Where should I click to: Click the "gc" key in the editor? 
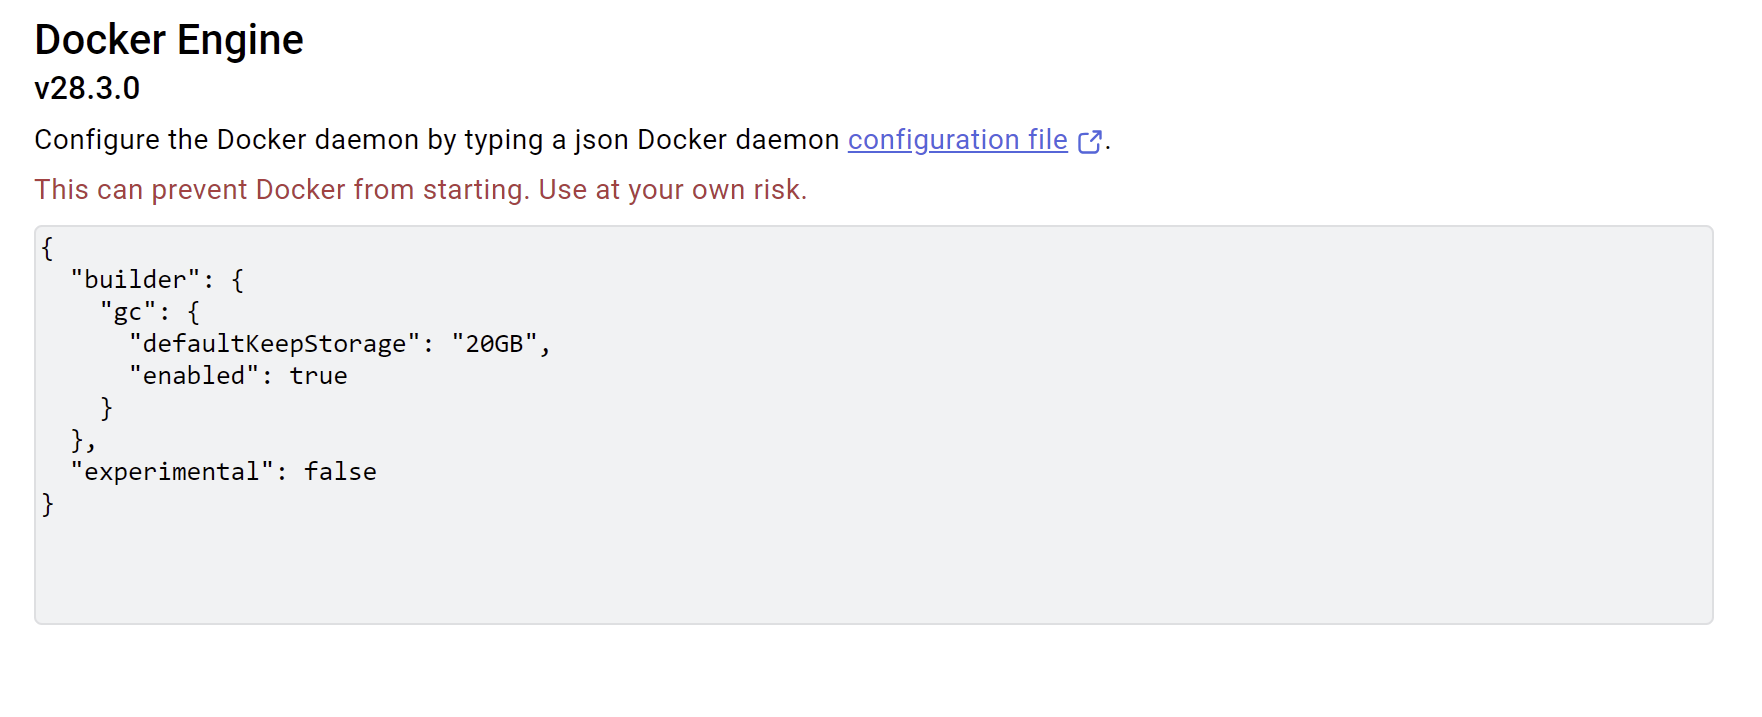click(128, 312)
